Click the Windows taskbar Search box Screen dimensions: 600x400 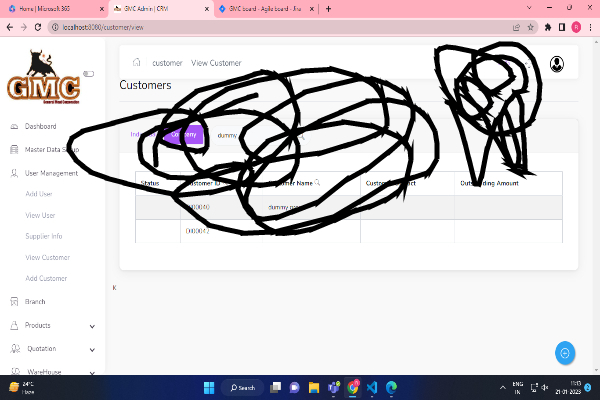[243, 387]
